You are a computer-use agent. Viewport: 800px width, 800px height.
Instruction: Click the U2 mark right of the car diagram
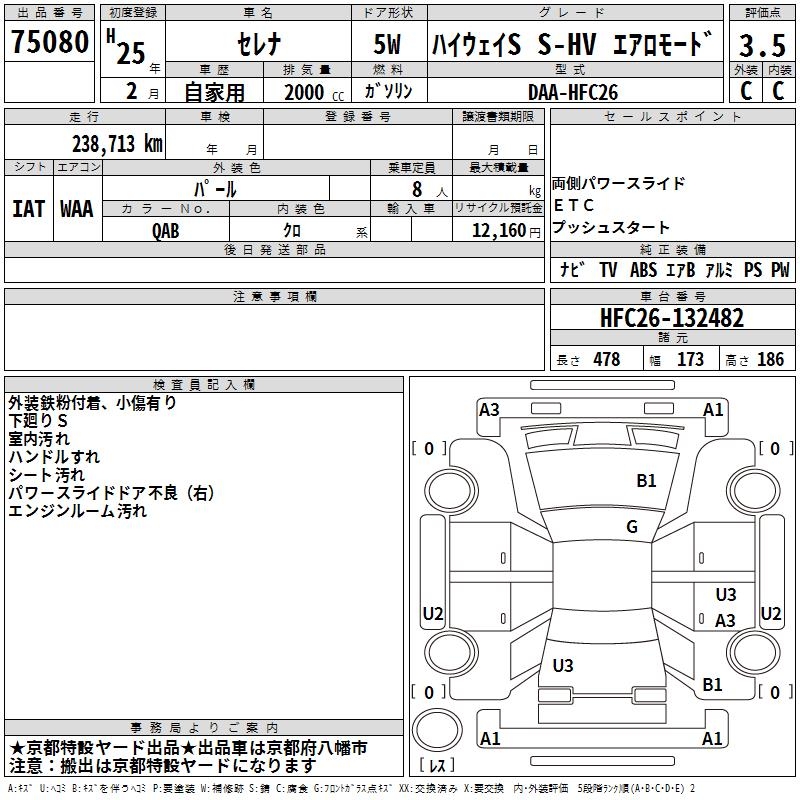pyautogui.click(x=771, y=614)
